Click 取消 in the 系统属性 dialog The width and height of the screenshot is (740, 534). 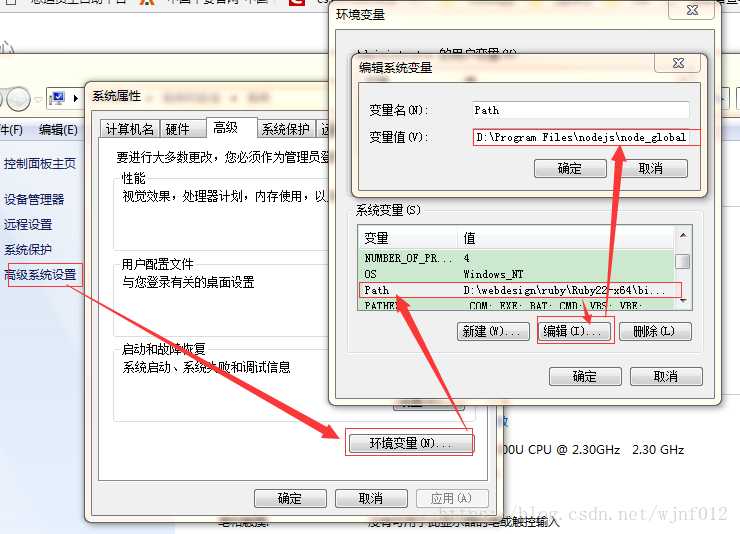(371, 498)
